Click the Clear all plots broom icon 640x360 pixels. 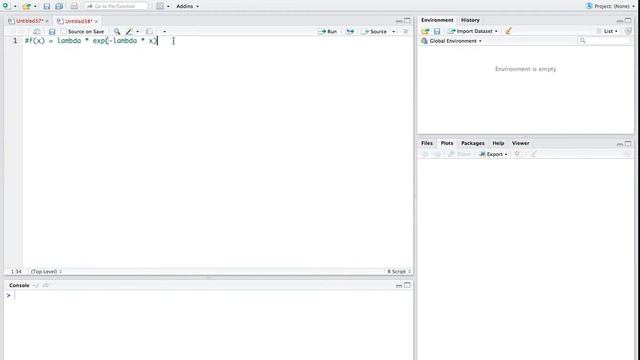click(x=533, y=154)
